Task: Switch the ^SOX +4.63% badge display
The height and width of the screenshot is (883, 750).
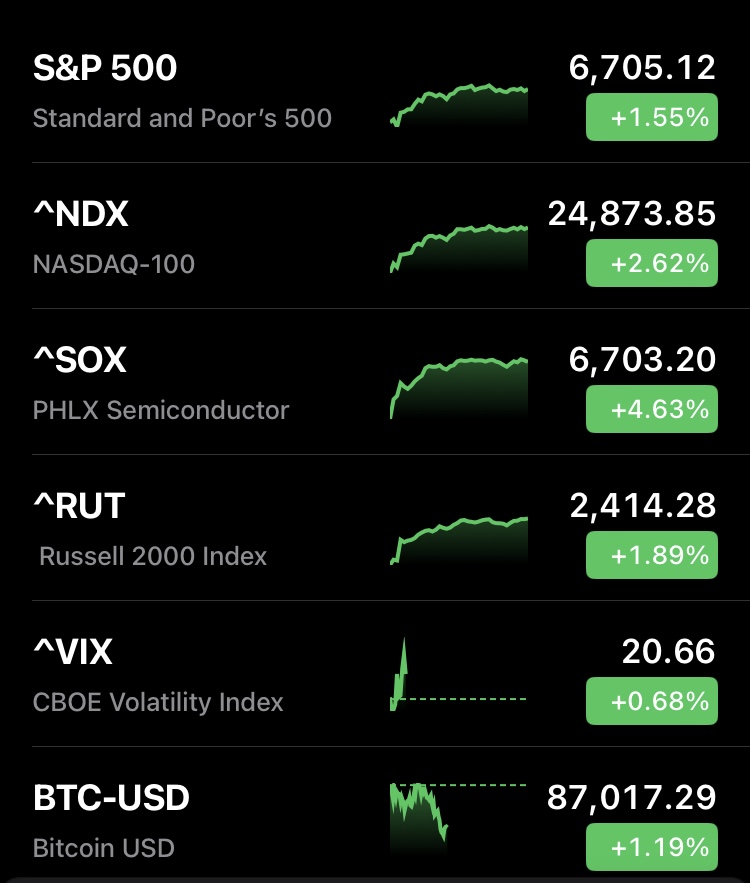Action: click(x=651, y=409)
